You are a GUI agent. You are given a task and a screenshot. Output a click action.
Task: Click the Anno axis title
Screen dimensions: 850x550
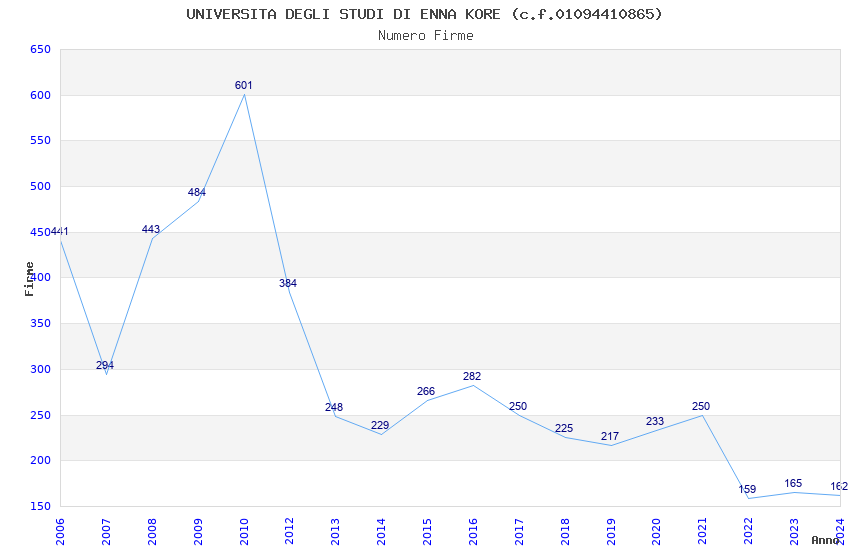[x=825, y=540]
